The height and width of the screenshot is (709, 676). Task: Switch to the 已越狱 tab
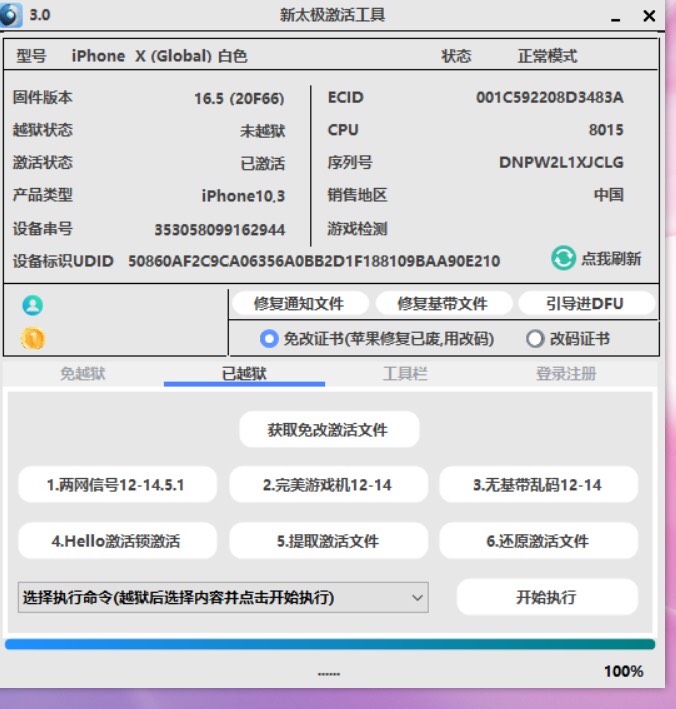244,373
